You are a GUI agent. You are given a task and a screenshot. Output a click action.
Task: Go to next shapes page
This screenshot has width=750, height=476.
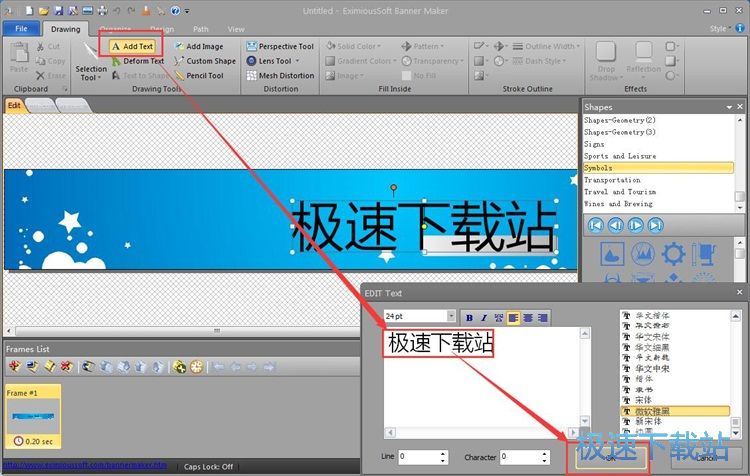point(636,225)
